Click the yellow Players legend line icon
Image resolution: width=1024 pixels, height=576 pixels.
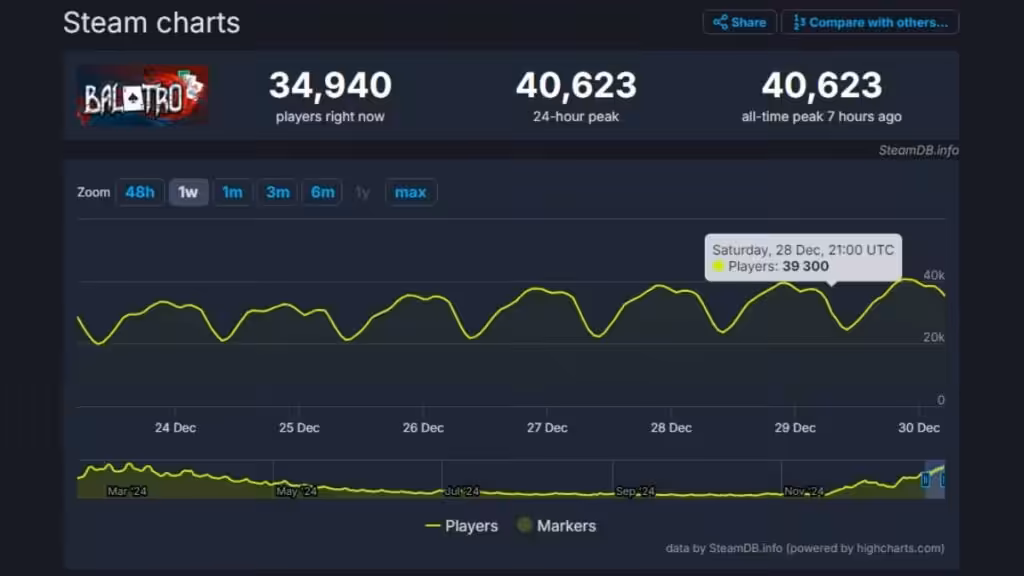[432, 526]
